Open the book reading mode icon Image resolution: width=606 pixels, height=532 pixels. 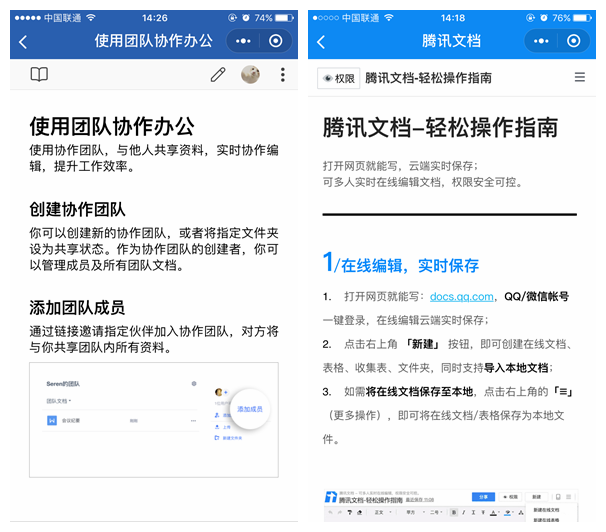(39, 75)
